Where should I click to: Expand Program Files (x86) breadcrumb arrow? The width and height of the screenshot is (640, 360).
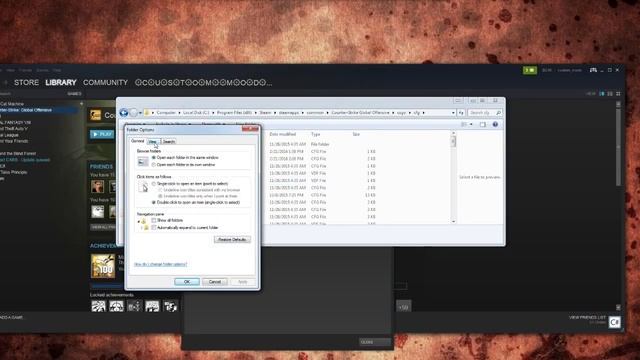[256, 113]
